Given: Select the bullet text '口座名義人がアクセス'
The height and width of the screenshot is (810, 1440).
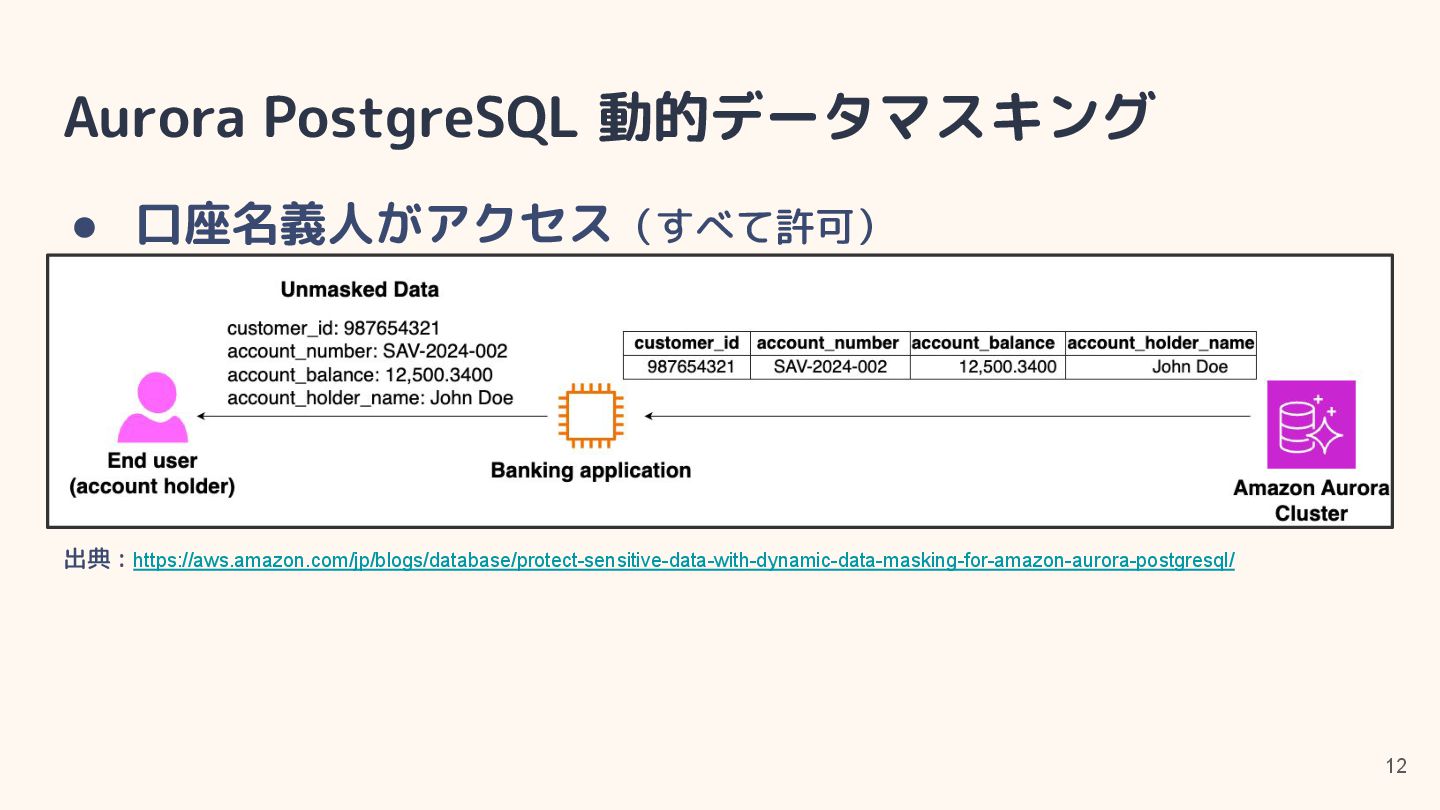Looking at the screenshot, I should coord(373,224).
